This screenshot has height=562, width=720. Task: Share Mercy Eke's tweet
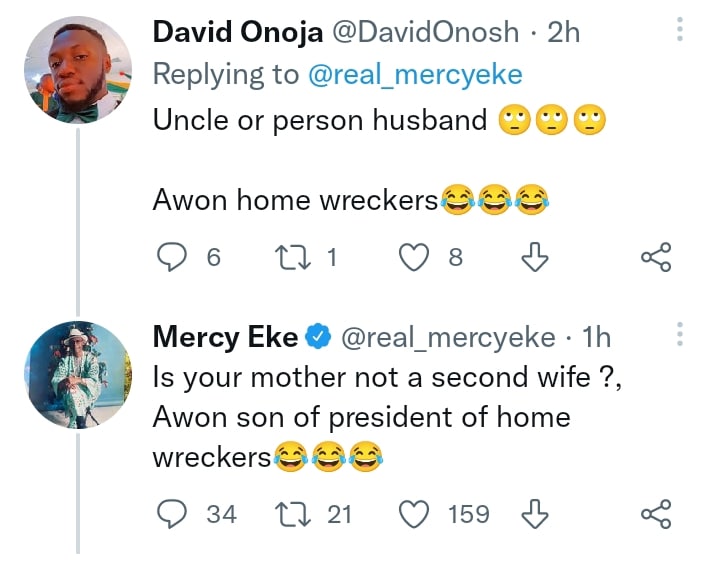pos(655,514)
